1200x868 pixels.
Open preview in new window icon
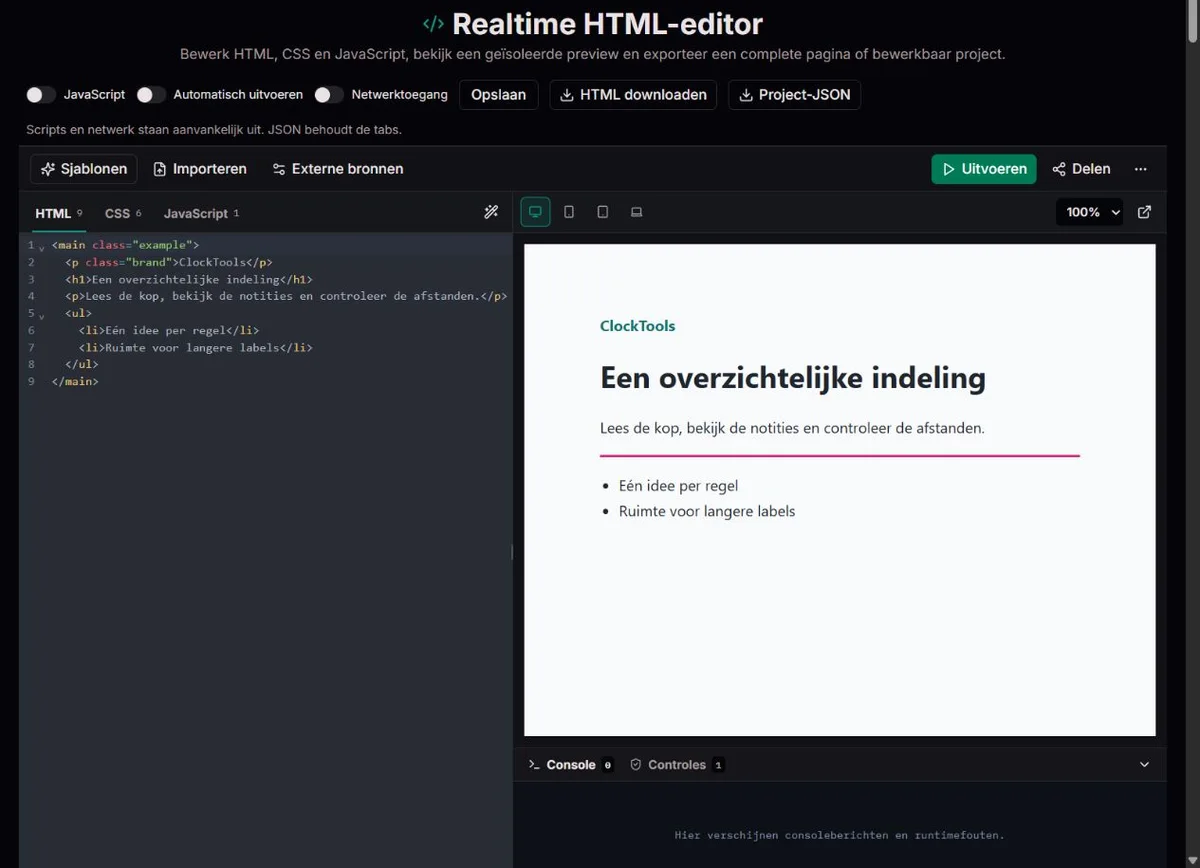[1145, 212]
